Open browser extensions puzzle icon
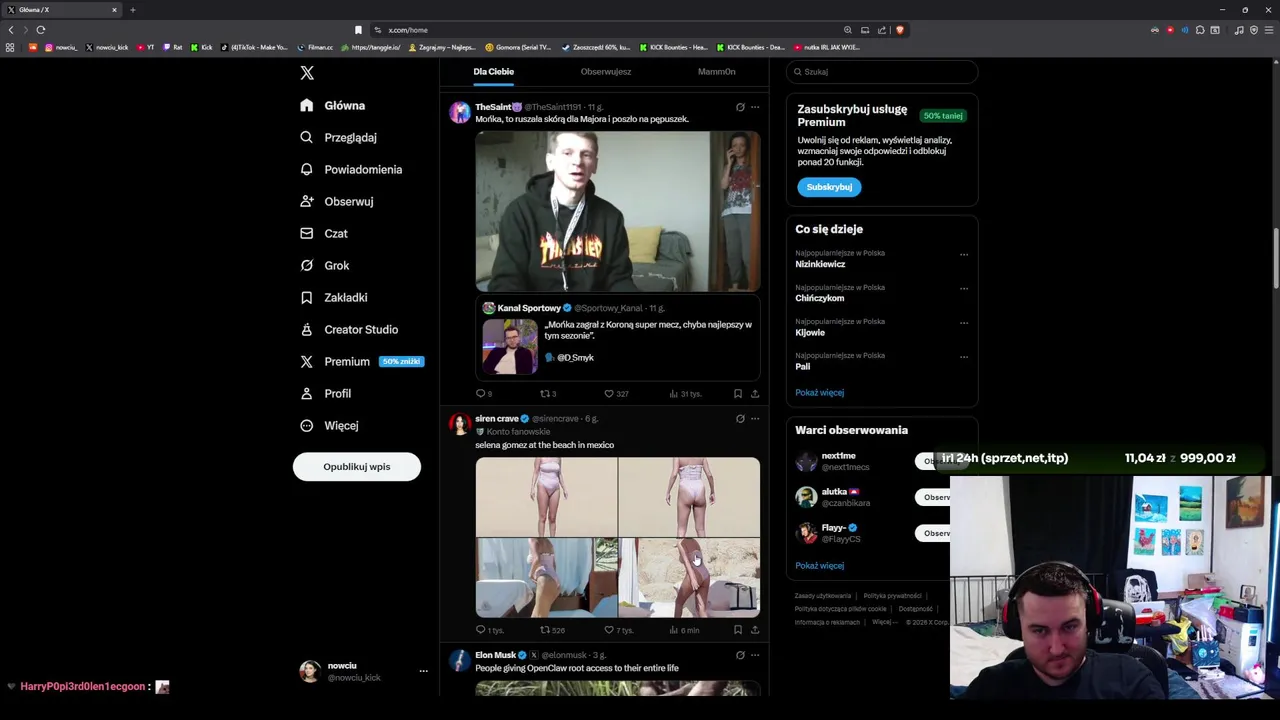This screenshot has height=720, width=1280. click(x=1200, y=30)
